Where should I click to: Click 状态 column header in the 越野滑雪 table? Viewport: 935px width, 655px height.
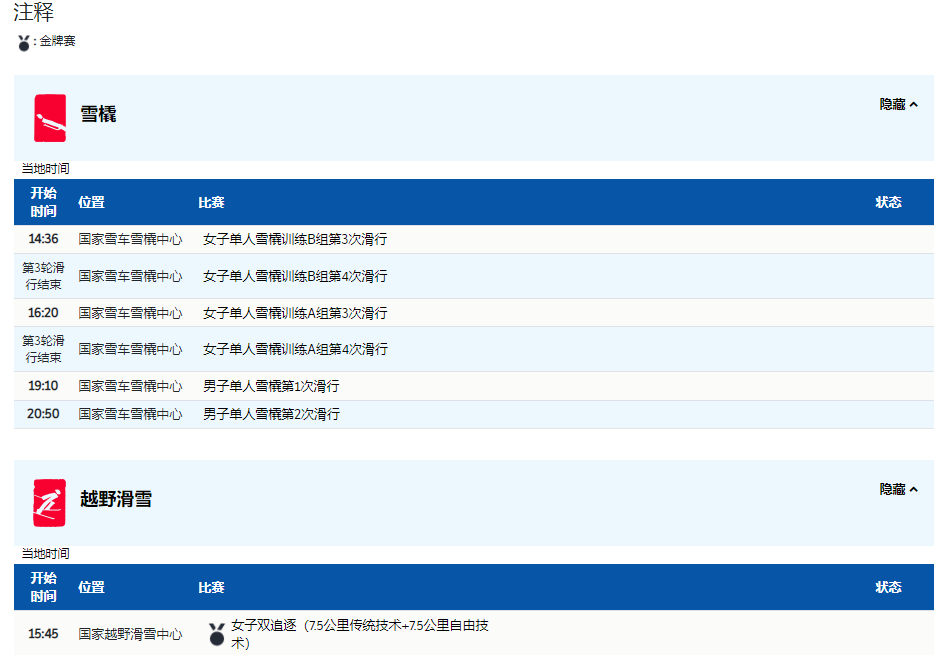pyautogui.click(x=888, y=587)
